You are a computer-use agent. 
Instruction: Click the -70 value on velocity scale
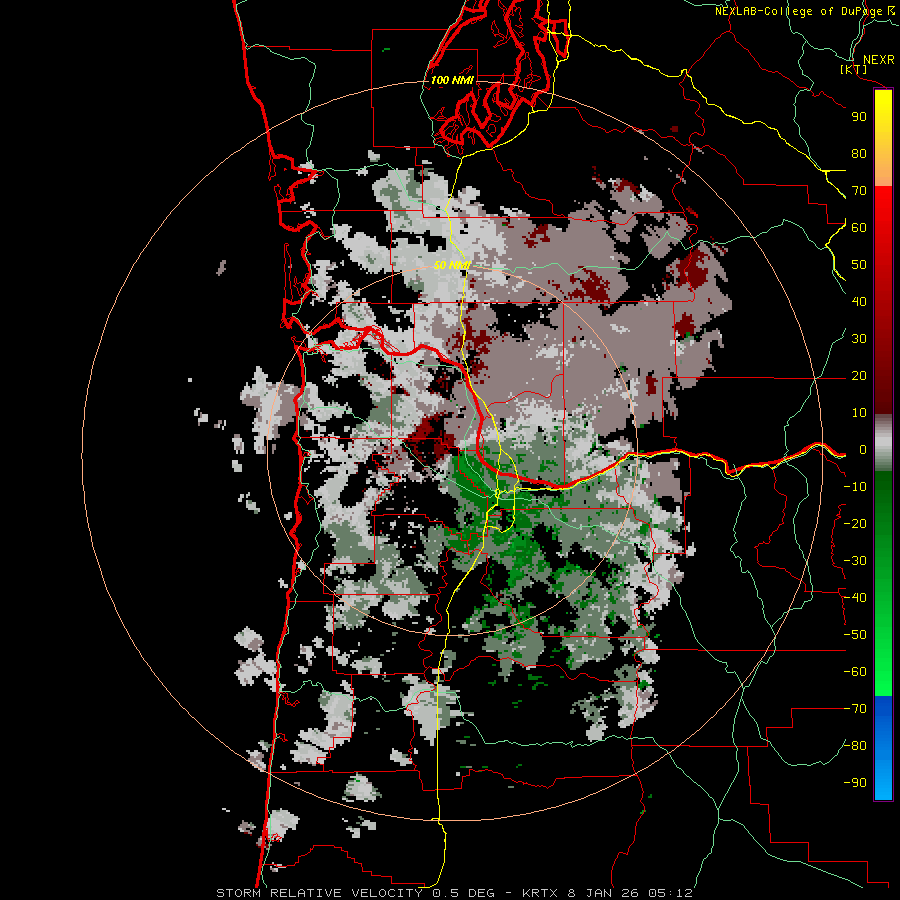855,709
